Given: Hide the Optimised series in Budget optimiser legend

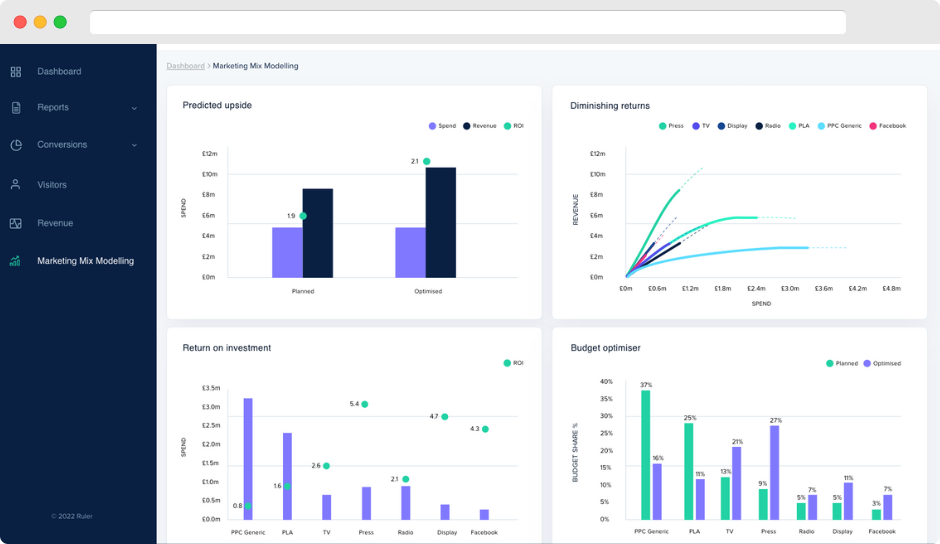Looking at the screenshot, I should (882, 363).
